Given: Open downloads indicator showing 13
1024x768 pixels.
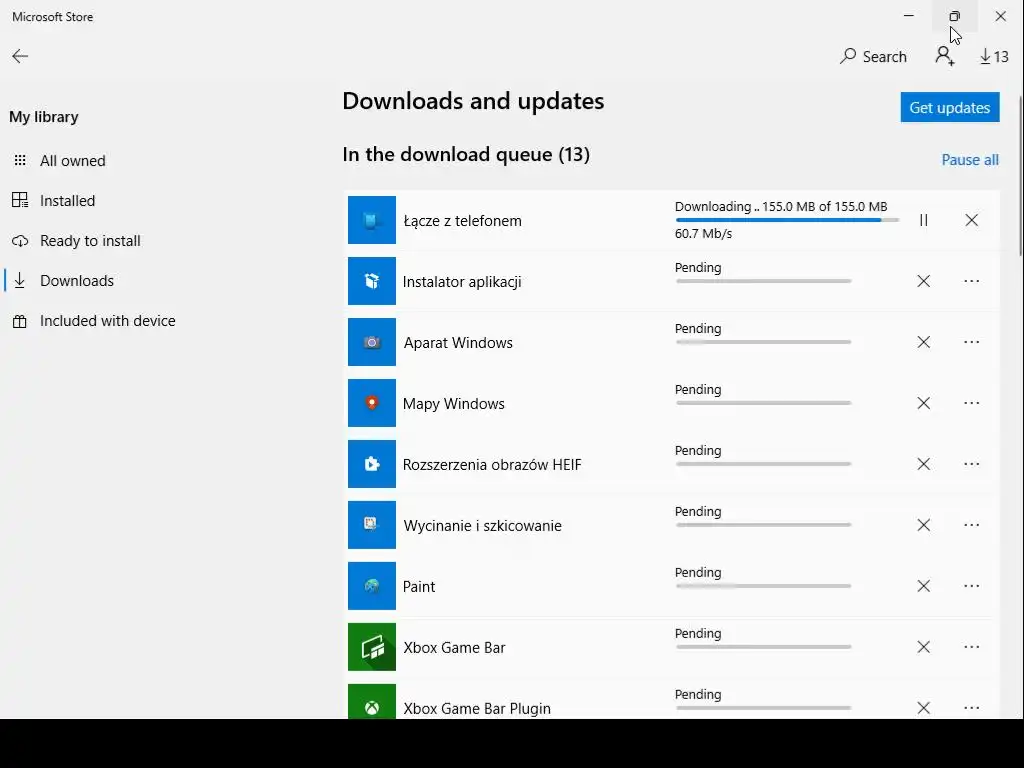Looking at the screenshot, I should click(x=994, y=57).
